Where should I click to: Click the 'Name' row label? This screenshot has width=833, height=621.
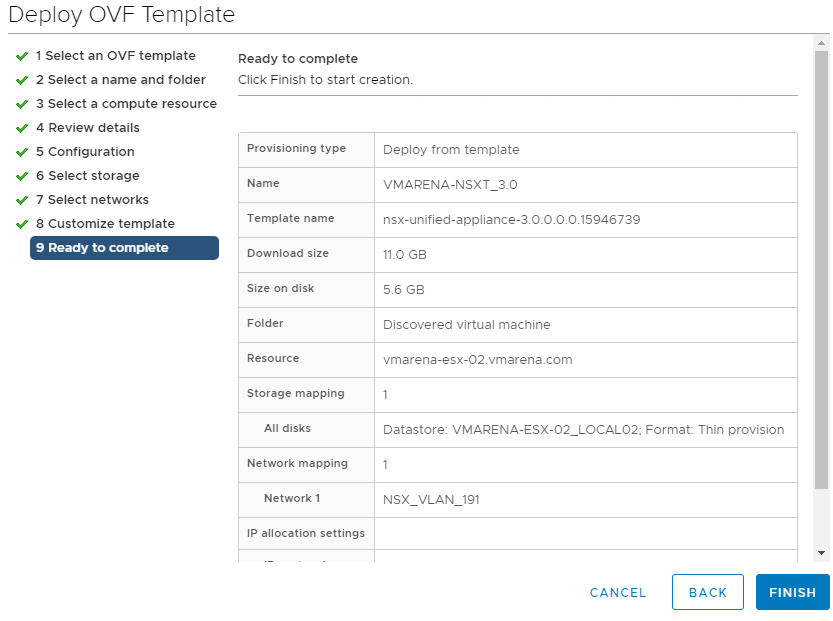[x=262, y=183]
